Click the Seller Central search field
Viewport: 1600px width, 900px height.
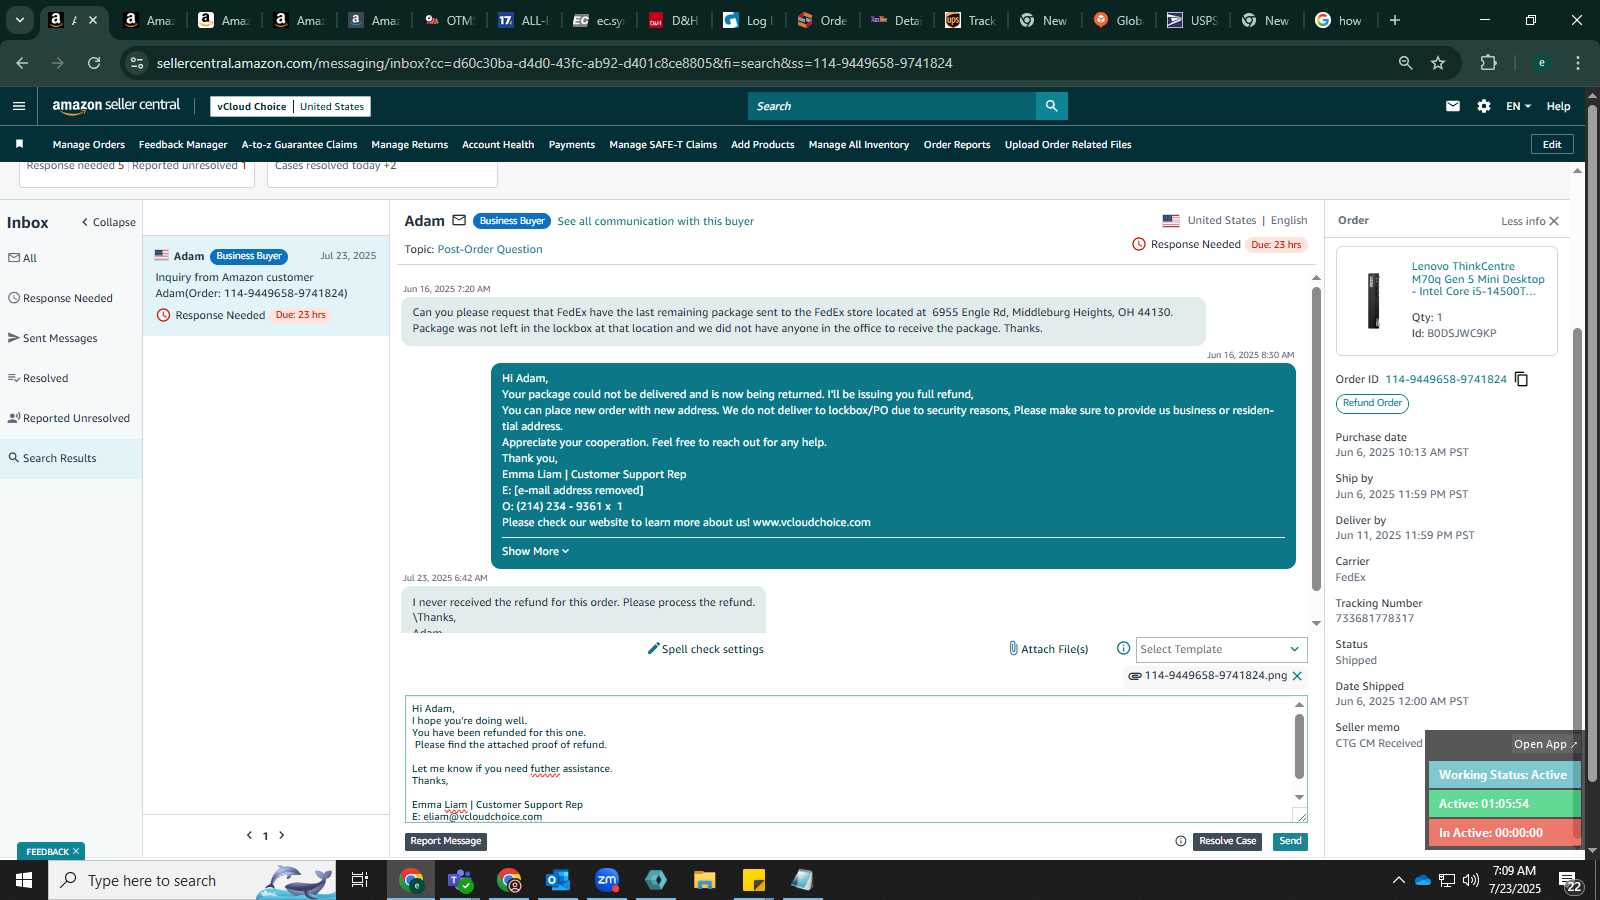(x=892, y=106)
